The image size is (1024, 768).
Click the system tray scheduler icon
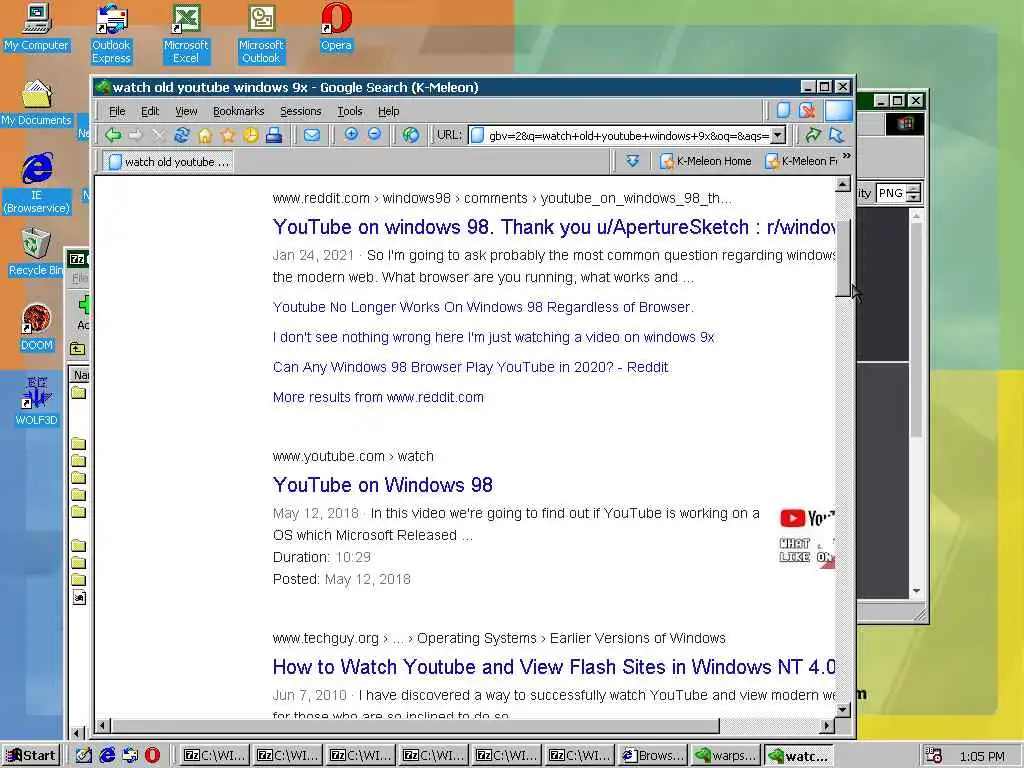pyautogui.click(x=934, y=756)
